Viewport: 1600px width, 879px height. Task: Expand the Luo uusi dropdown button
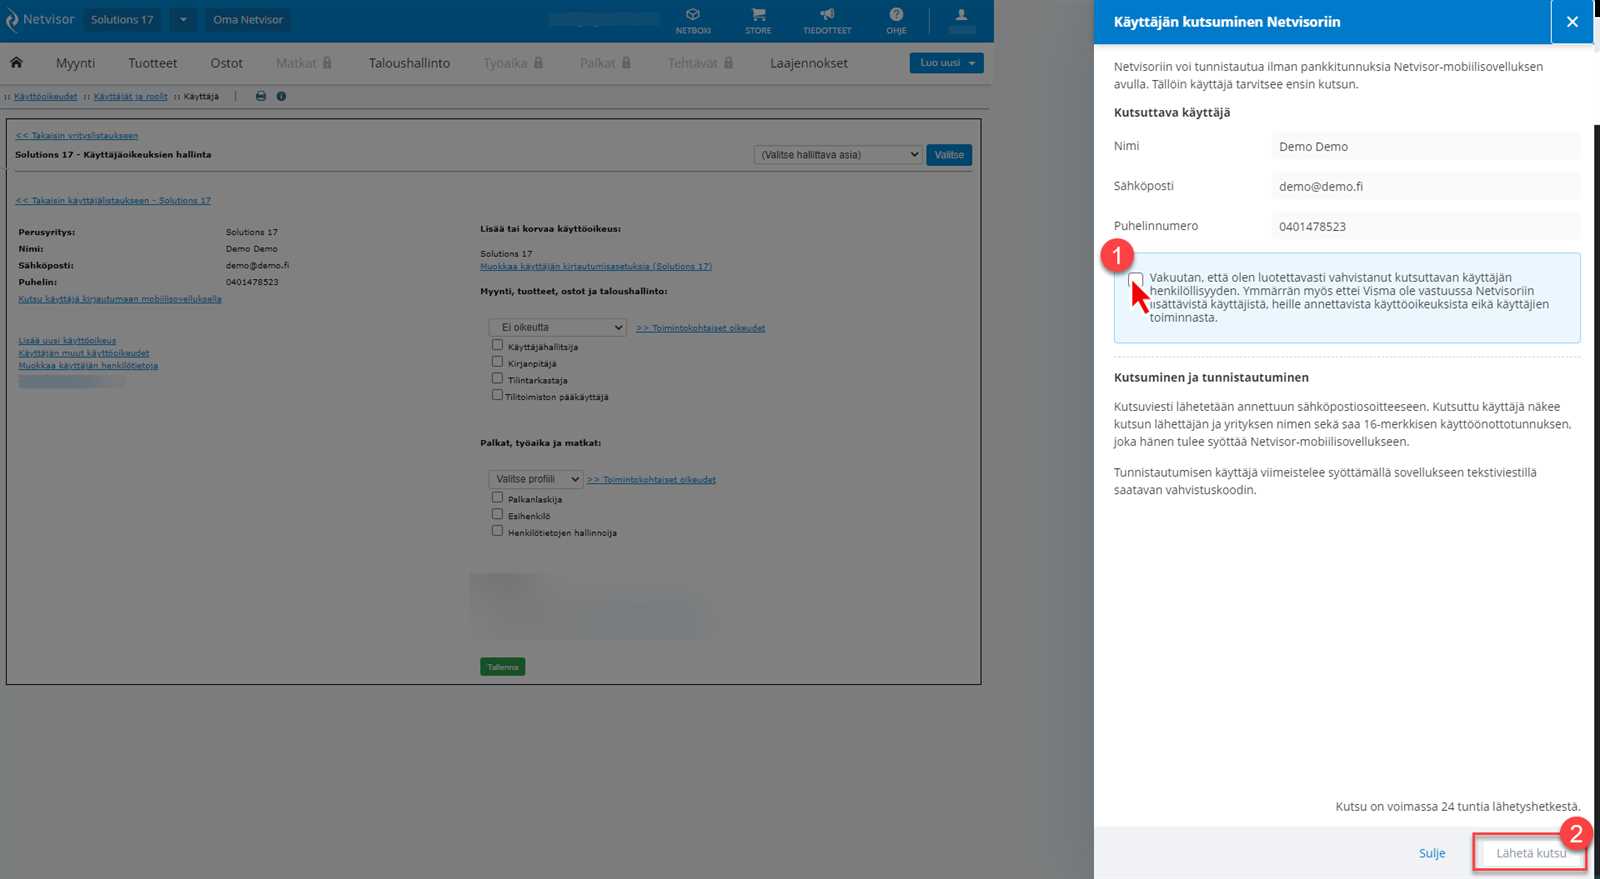tap(946, 63)
